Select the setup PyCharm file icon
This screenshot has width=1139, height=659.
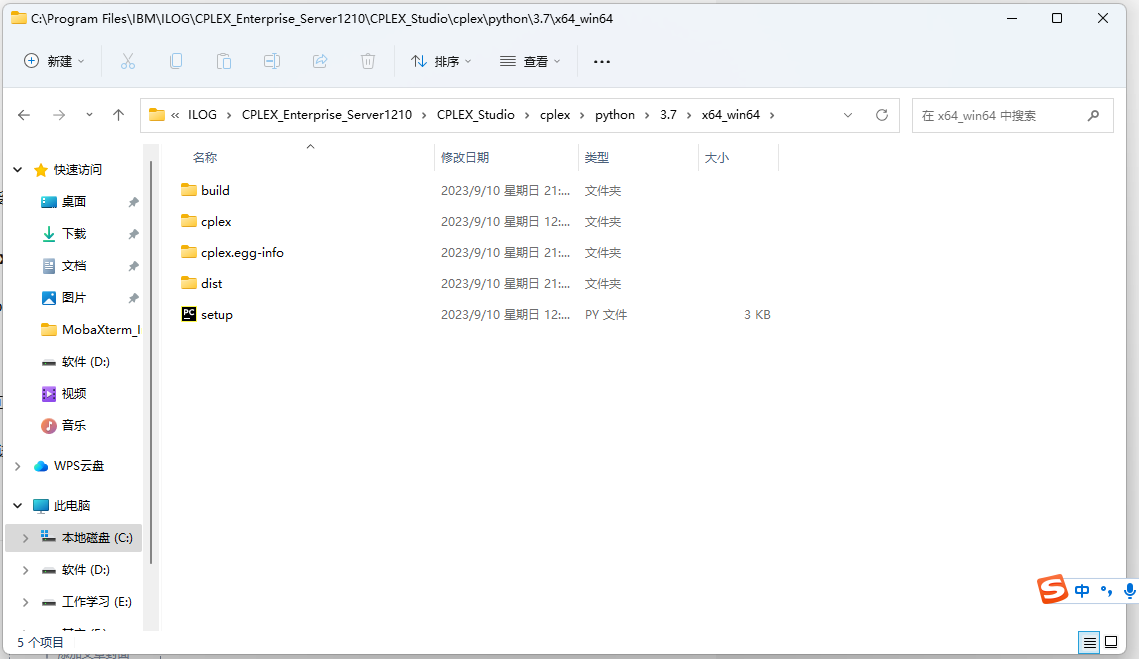(189, 314)
